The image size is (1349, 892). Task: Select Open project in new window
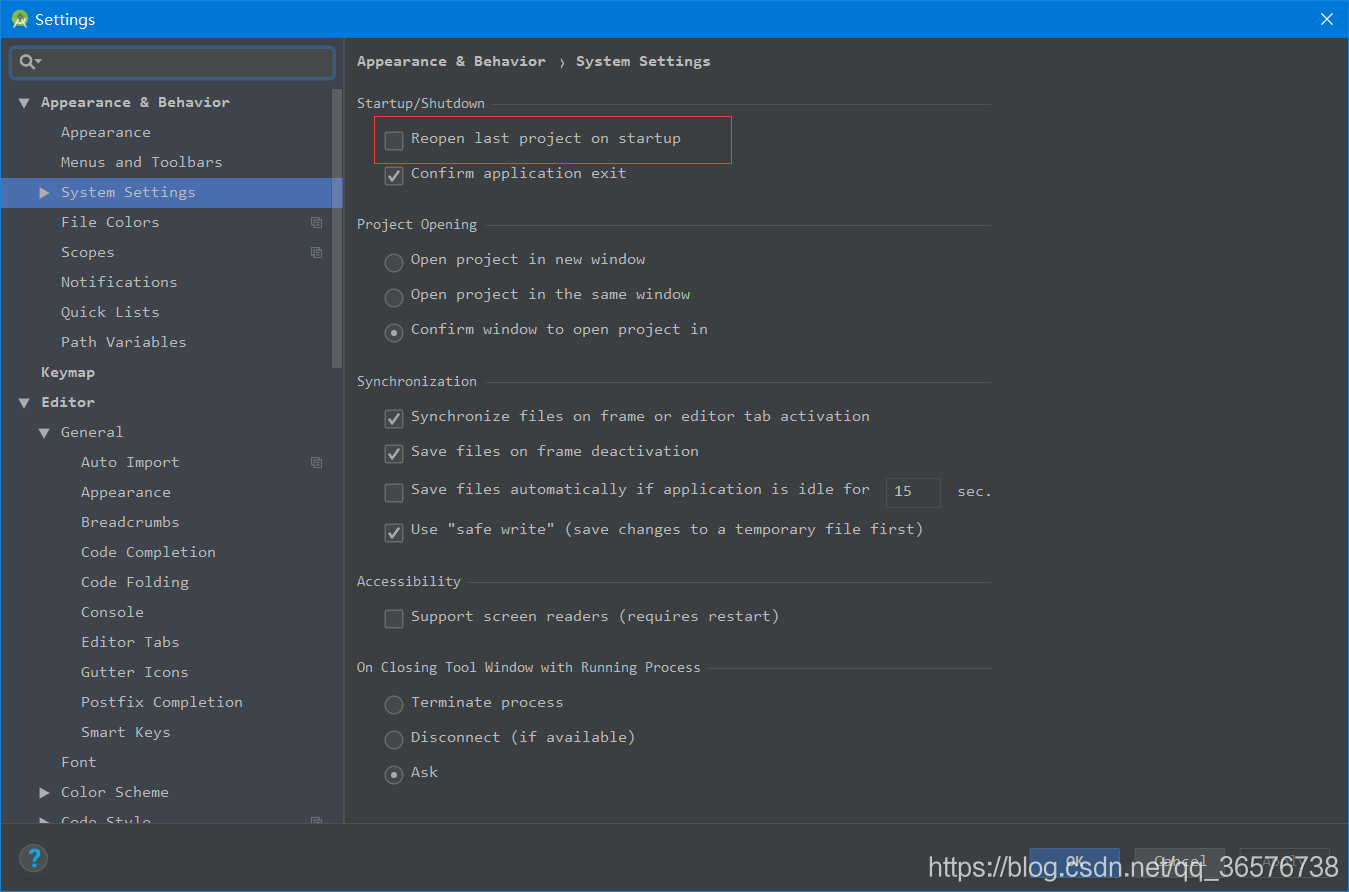click(x=394, y=261)
